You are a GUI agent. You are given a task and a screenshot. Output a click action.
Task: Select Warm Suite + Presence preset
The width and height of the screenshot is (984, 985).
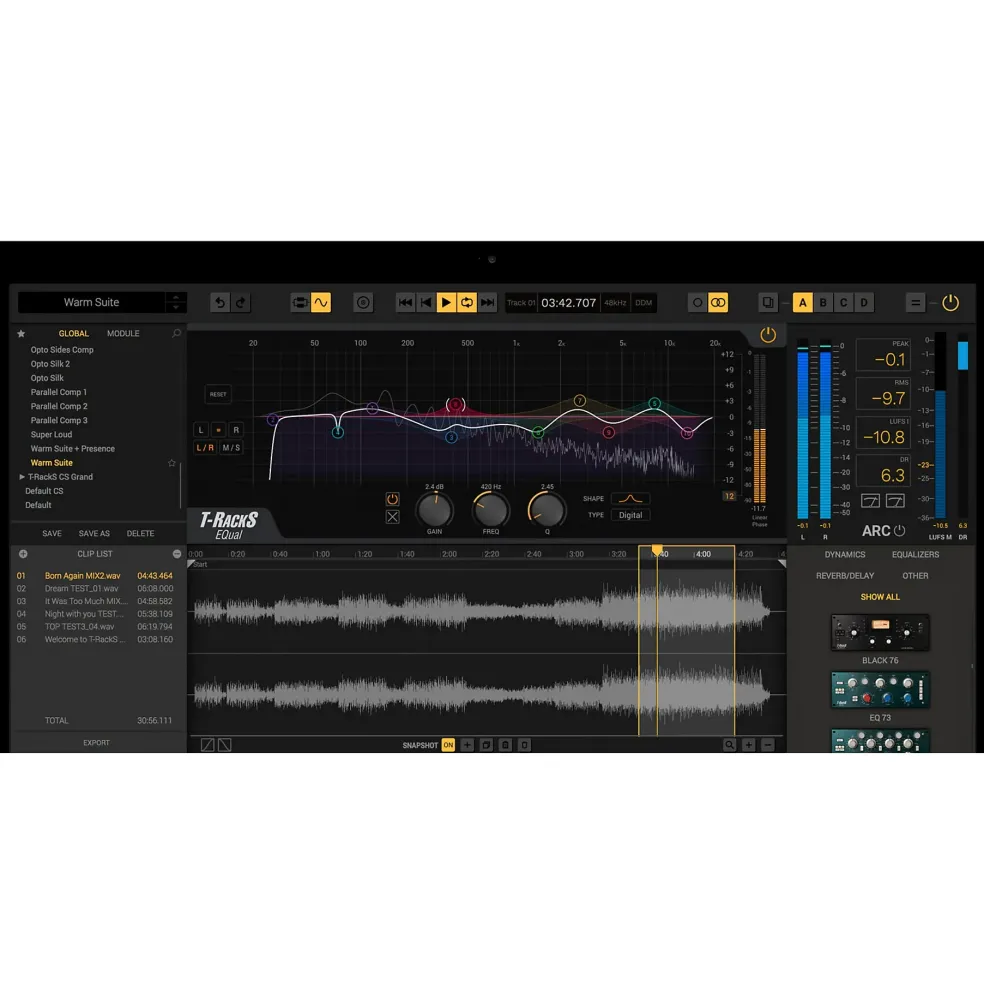pos(73,449)
